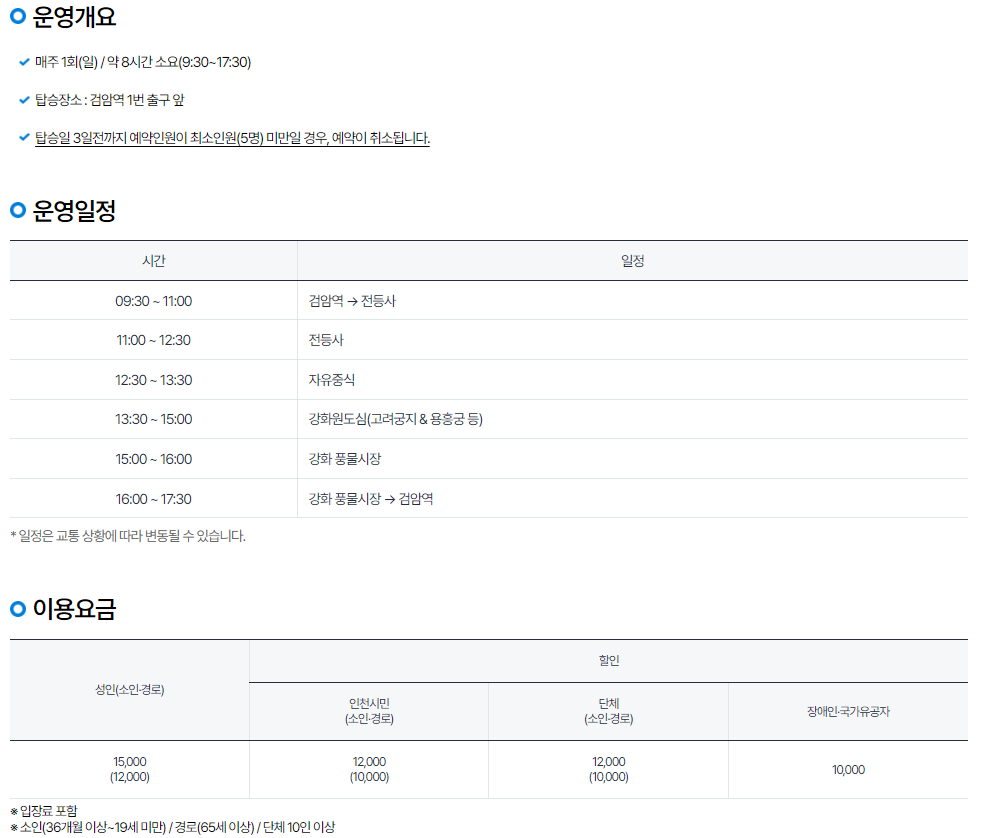Select the 자유중식 schedule cell

633,380
